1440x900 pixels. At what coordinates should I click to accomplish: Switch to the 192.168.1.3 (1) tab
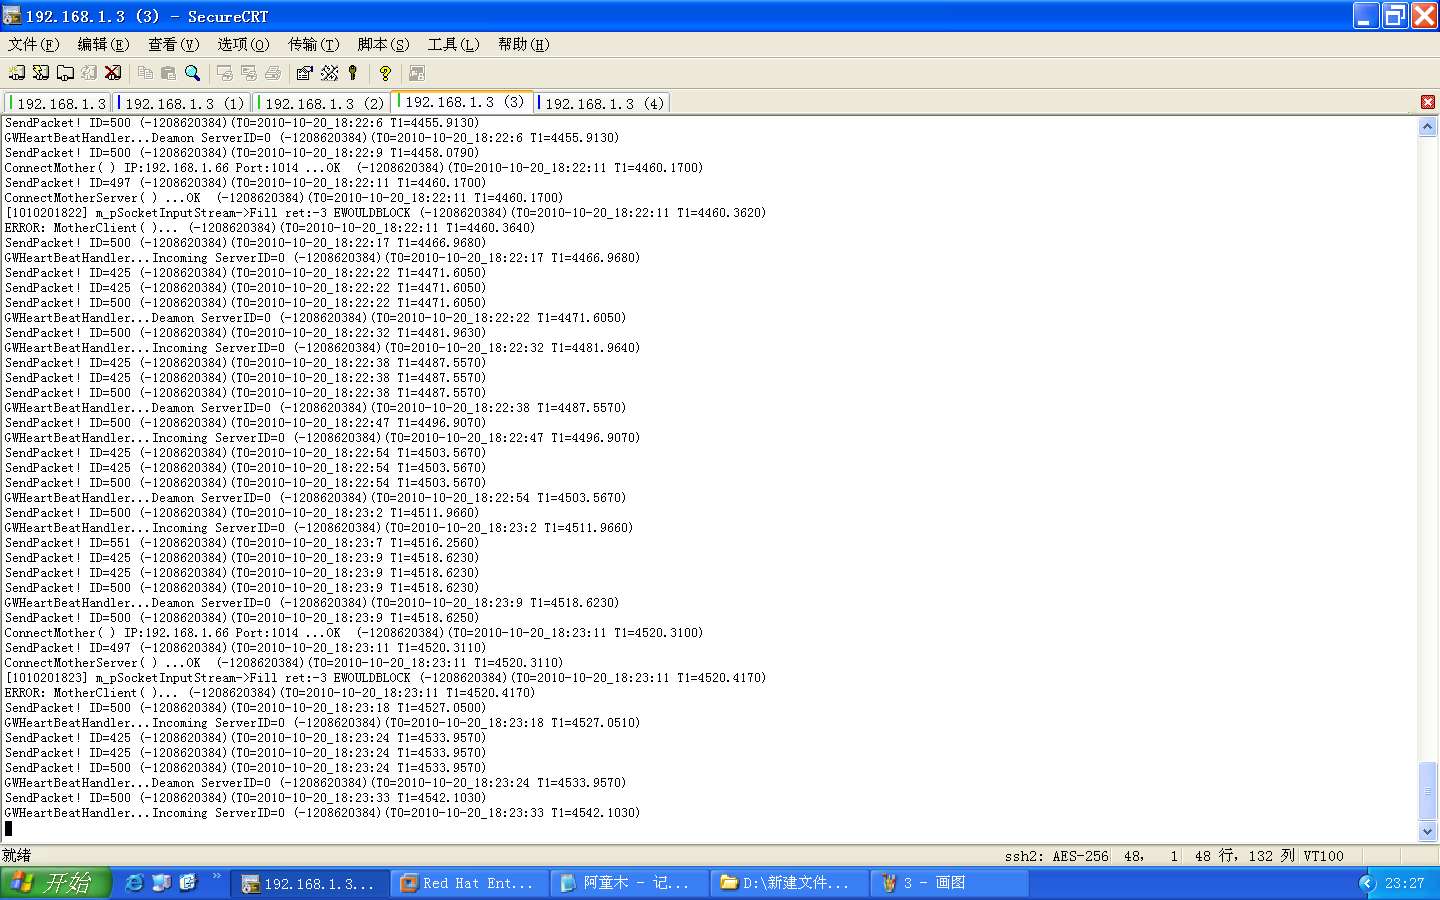(183, 103)
